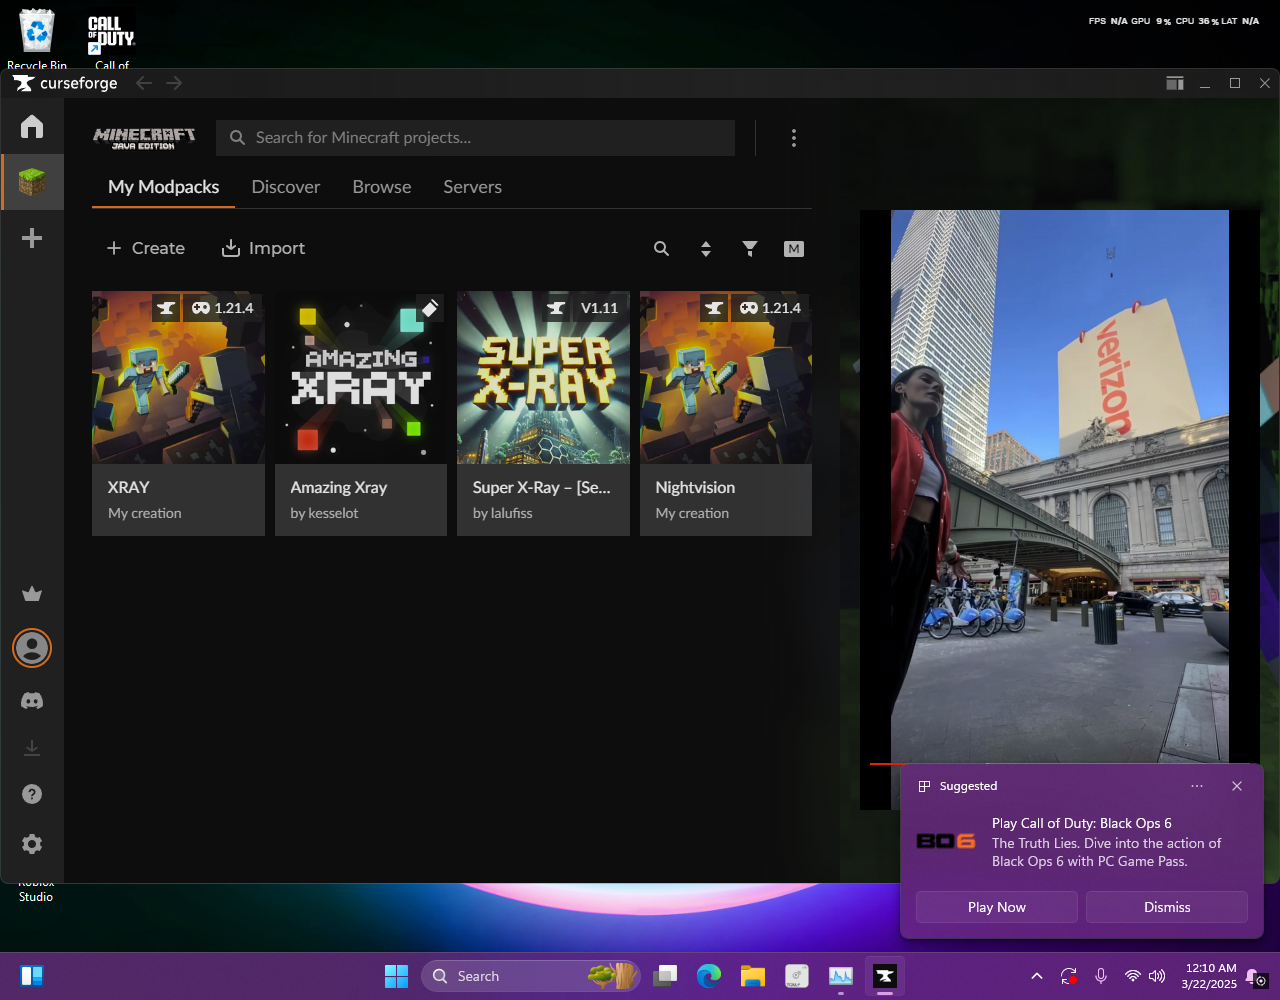Screen dimensions: 1280x1000
Task: Open the settings gear in CurseForge sidebar
Action: coord(32,844)
